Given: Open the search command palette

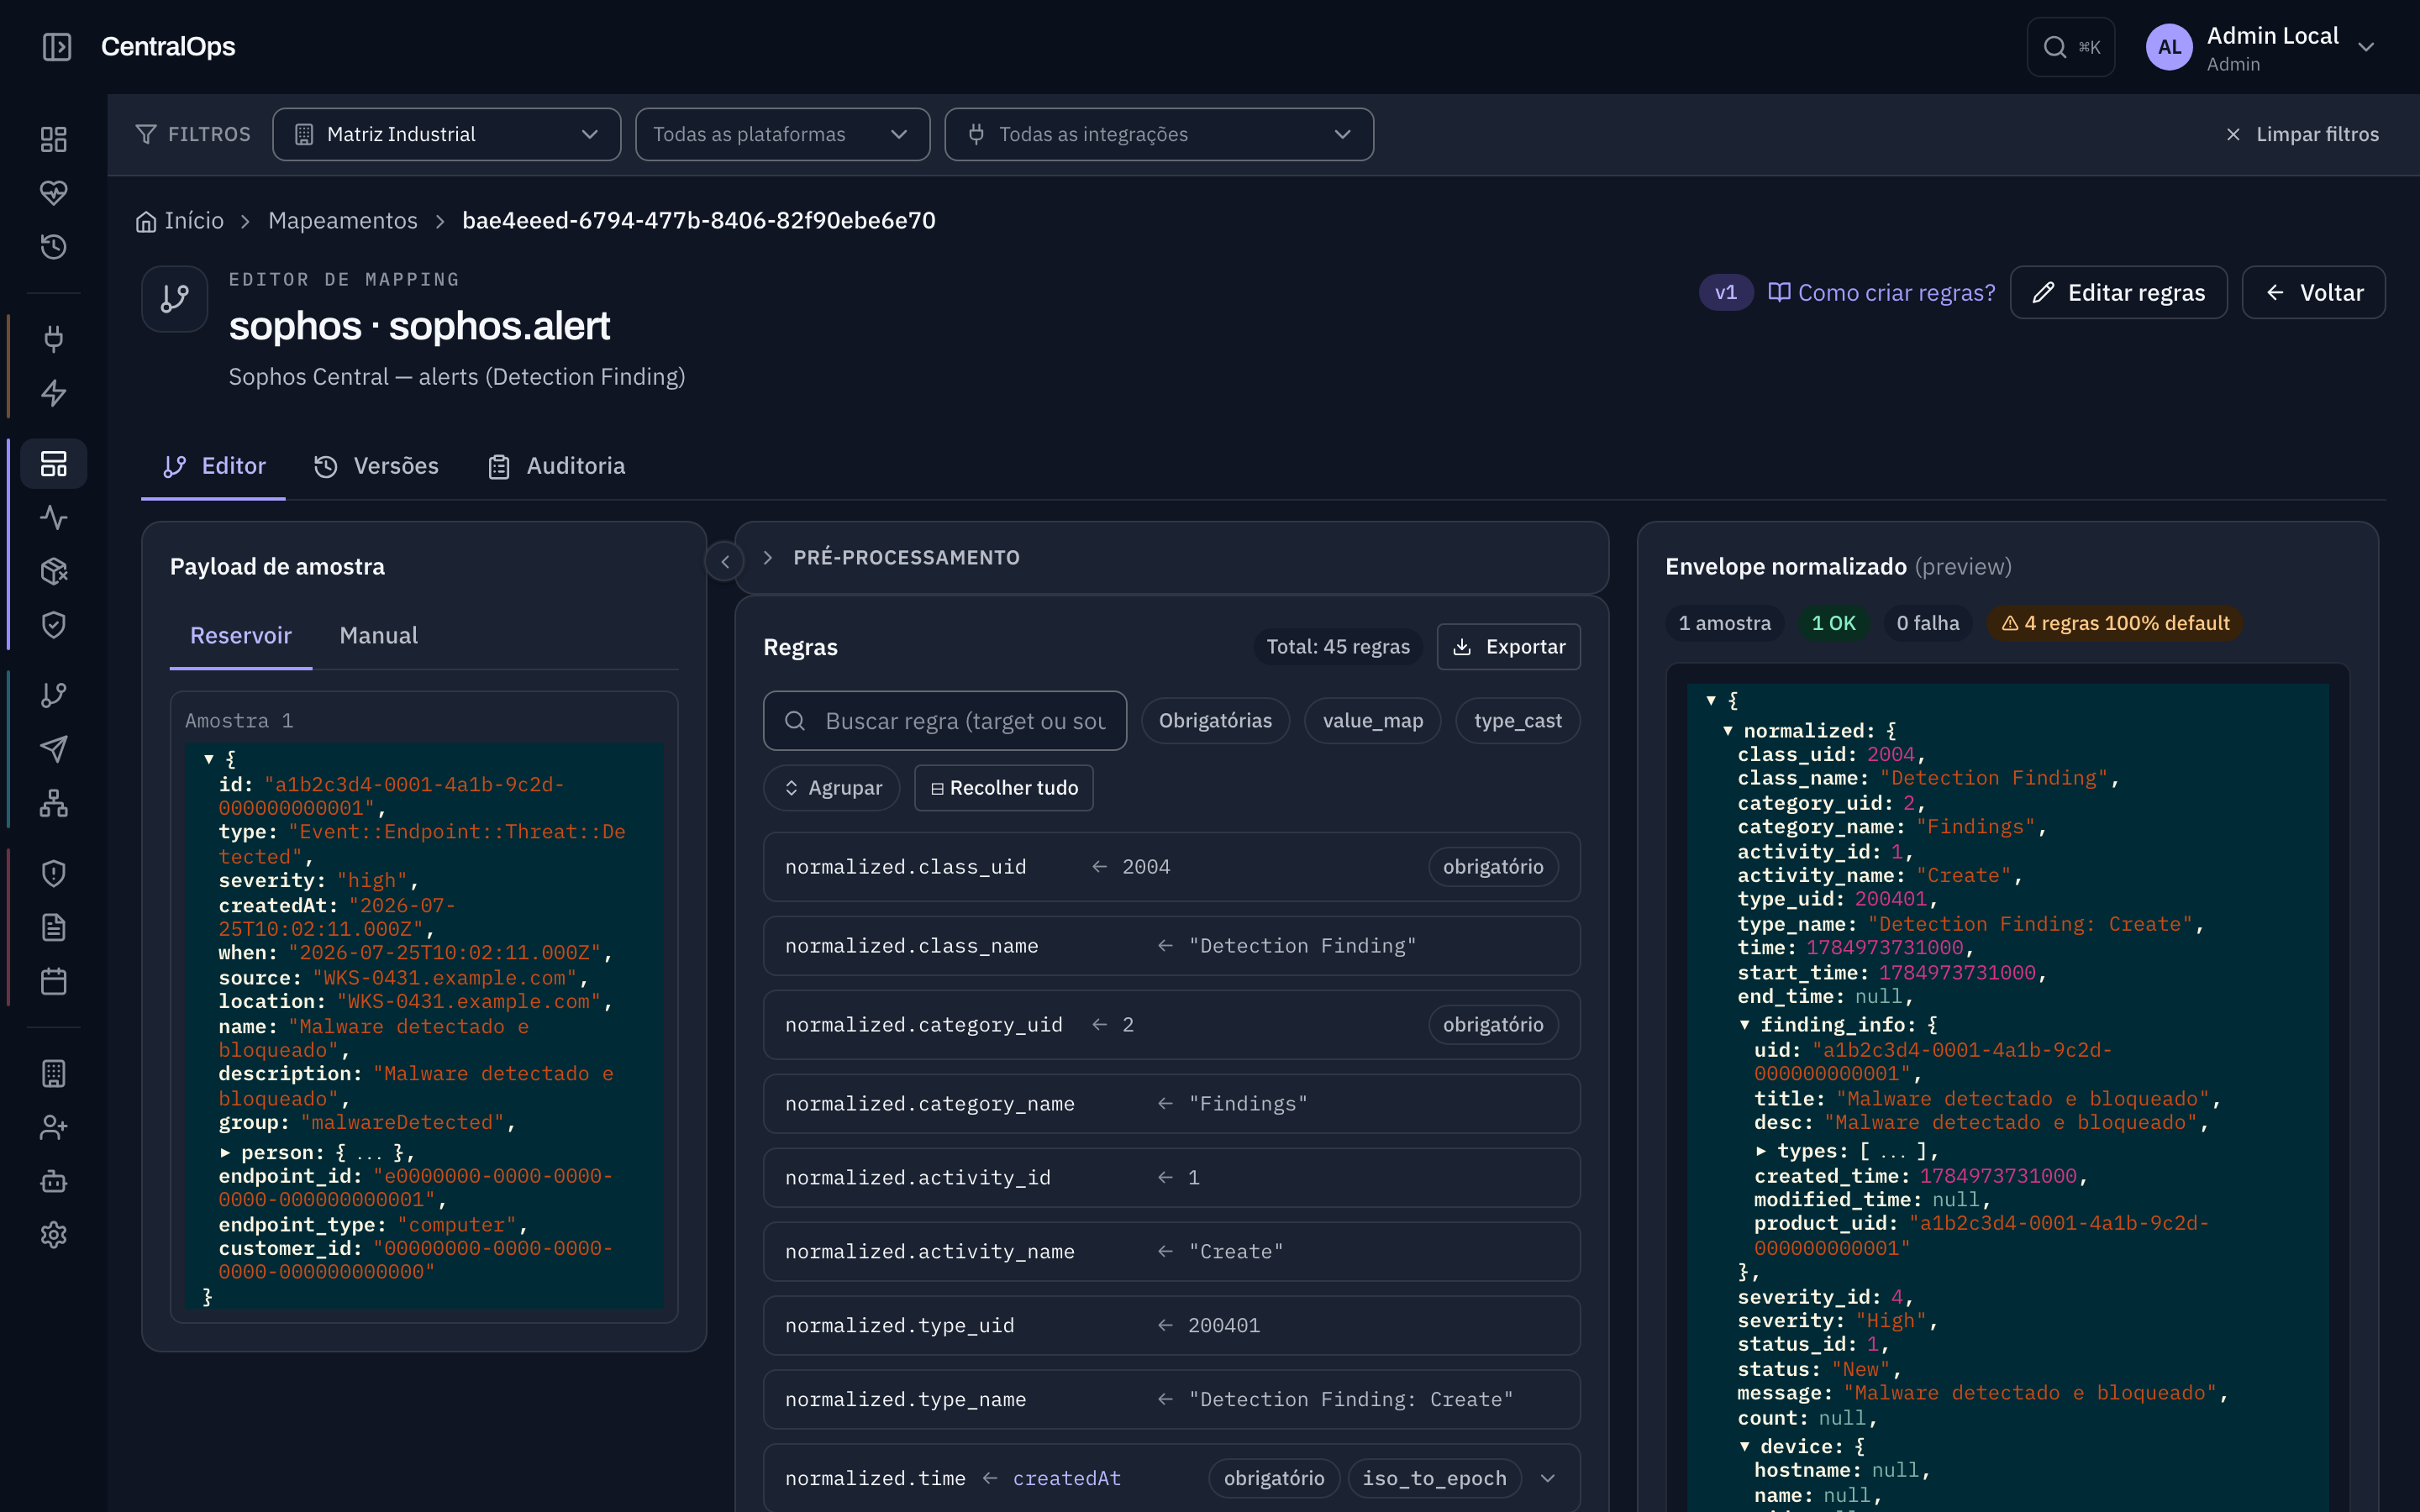Looking at the screenshot, I should click(2071, 47).
